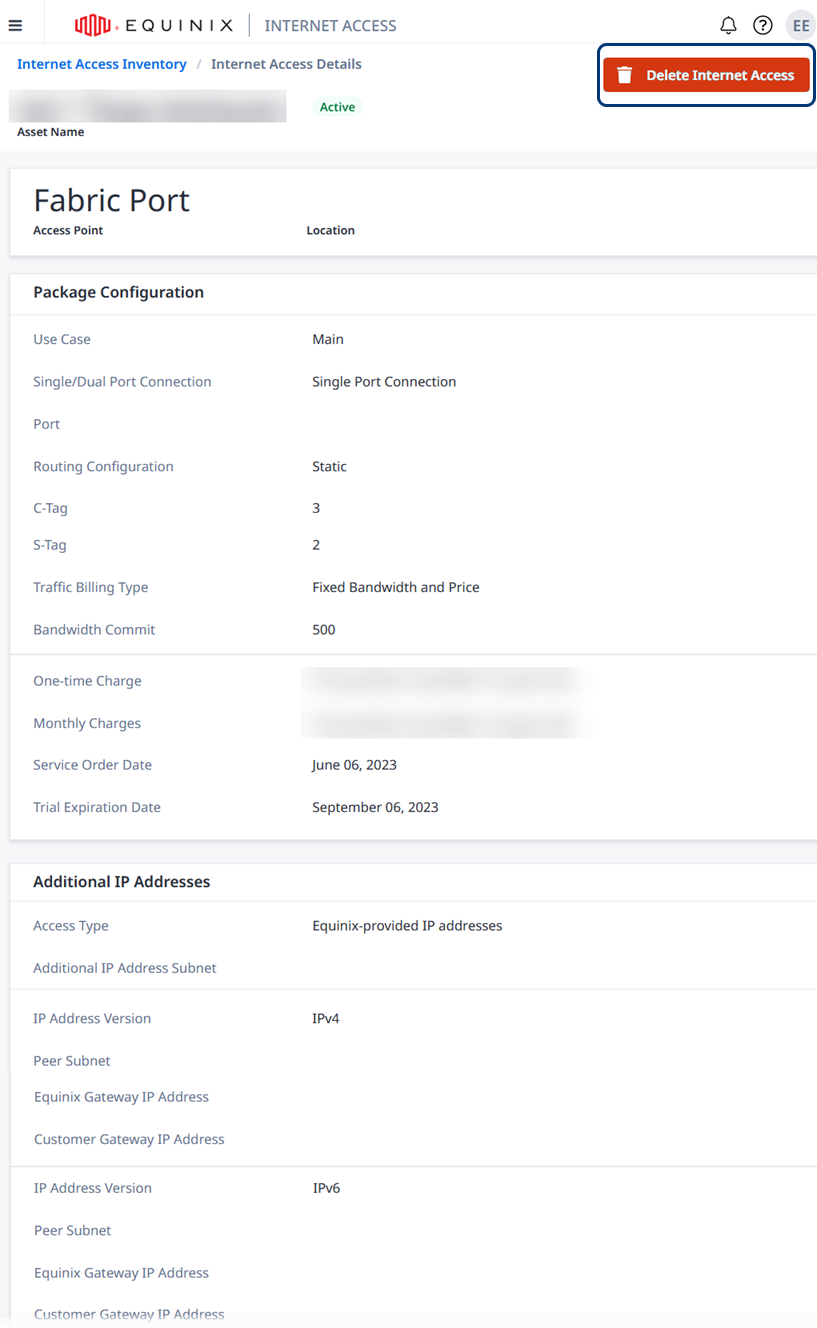Click the Access Point label

click(x=68, y=230)
